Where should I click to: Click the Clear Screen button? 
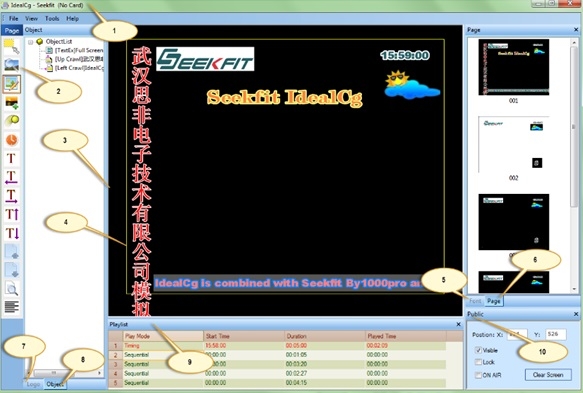[x=548, y=375]
